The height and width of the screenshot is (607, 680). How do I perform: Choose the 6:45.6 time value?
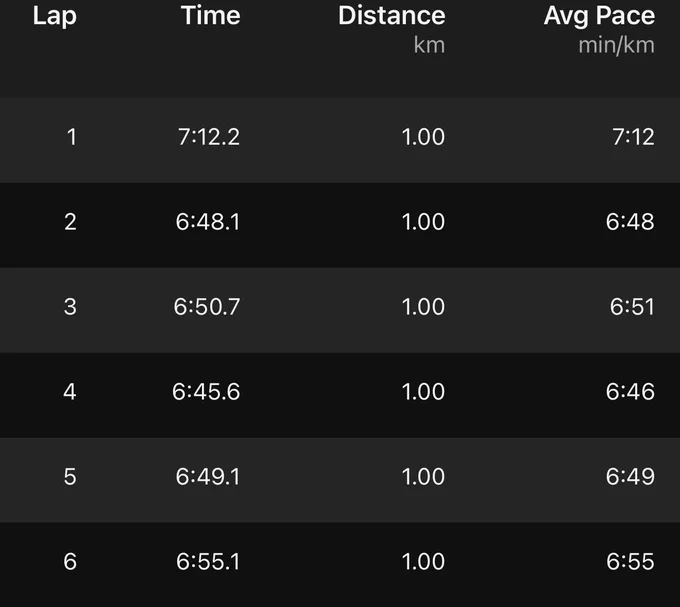click(206, 392)
